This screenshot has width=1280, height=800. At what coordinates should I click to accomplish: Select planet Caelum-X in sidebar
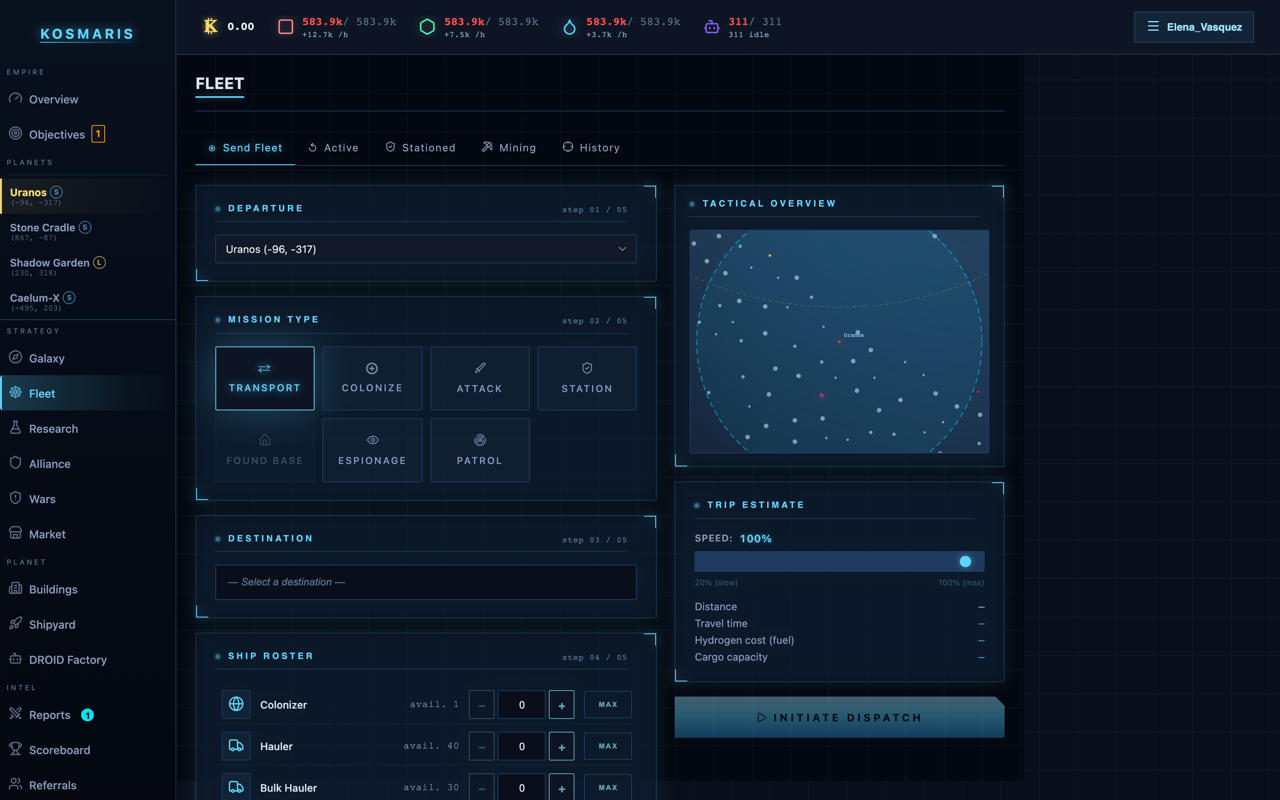[88, 301]
